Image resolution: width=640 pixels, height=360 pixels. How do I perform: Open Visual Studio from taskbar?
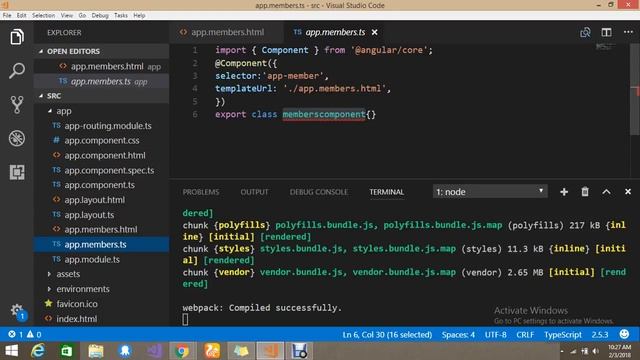[154, 351]
